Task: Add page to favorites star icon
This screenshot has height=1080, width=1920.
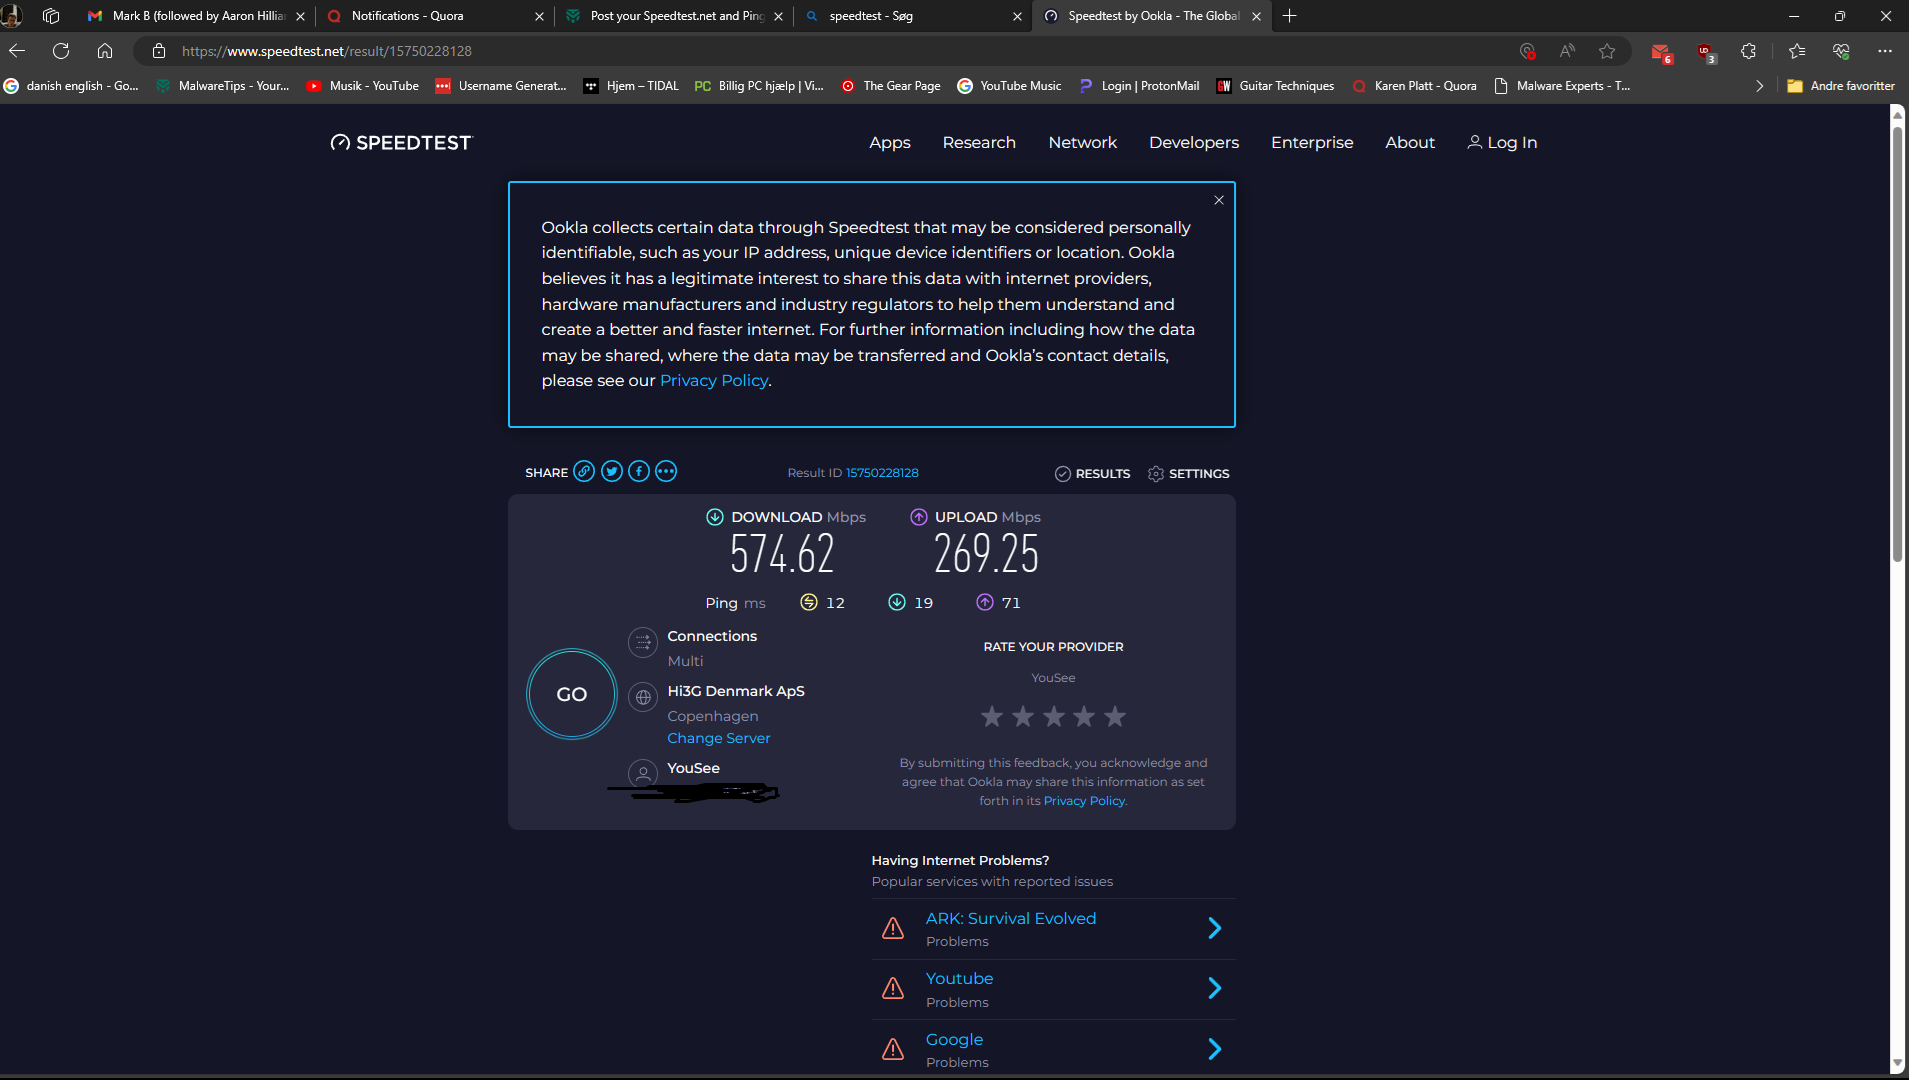Action: [1607, 51]
